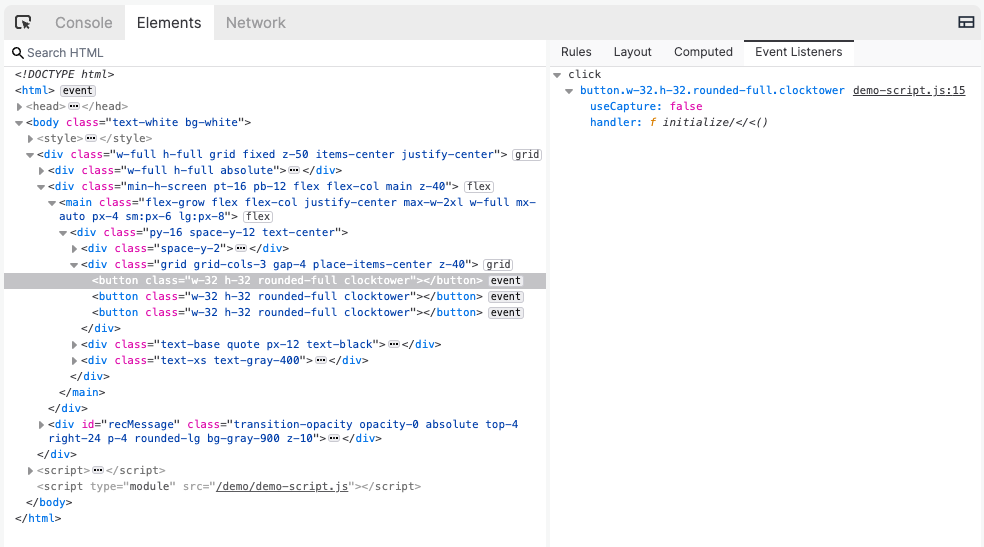Screen dimensions: 984x547
Task: Toggle grid badge on the fixed z-50 div
Action: click(x=527, y=154)
